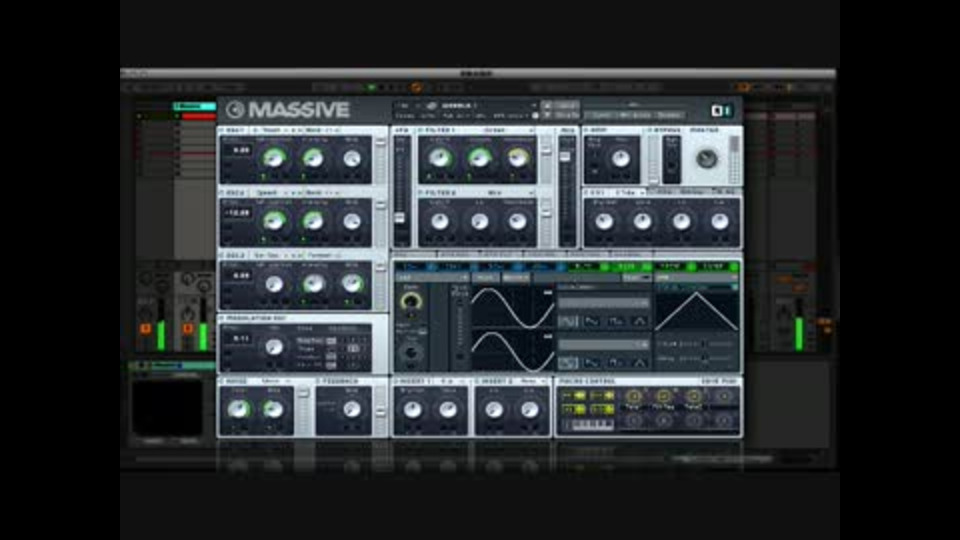Grab the blue handle of slot 4 Env
The height and width of the screenshot is (540, 960).
click(x=561, y=267)
